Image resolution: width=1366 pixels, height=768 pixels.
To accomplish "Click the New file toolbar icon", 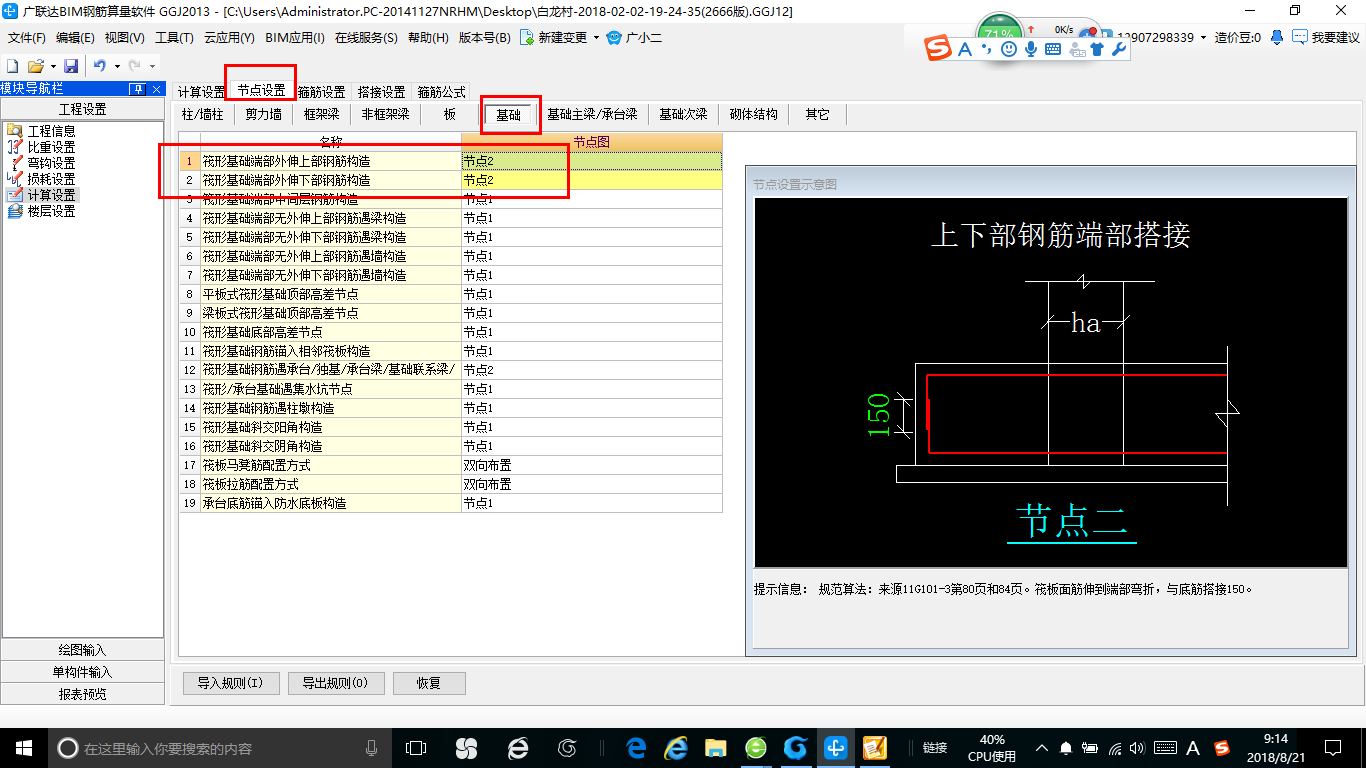I will point(13,66).
